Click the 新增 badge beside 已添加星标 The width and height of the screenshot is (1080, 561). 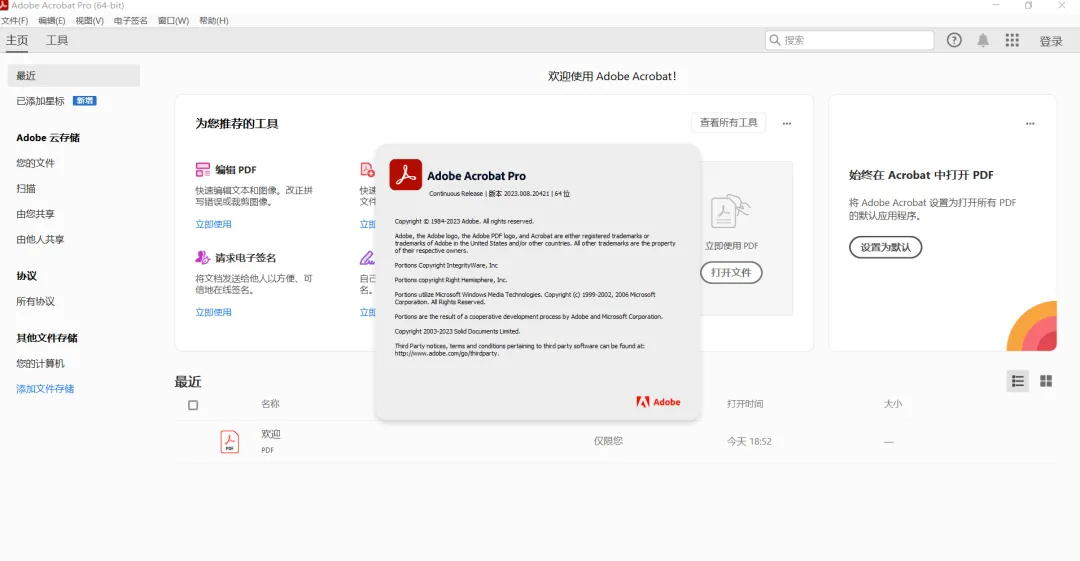pos(85,101)
